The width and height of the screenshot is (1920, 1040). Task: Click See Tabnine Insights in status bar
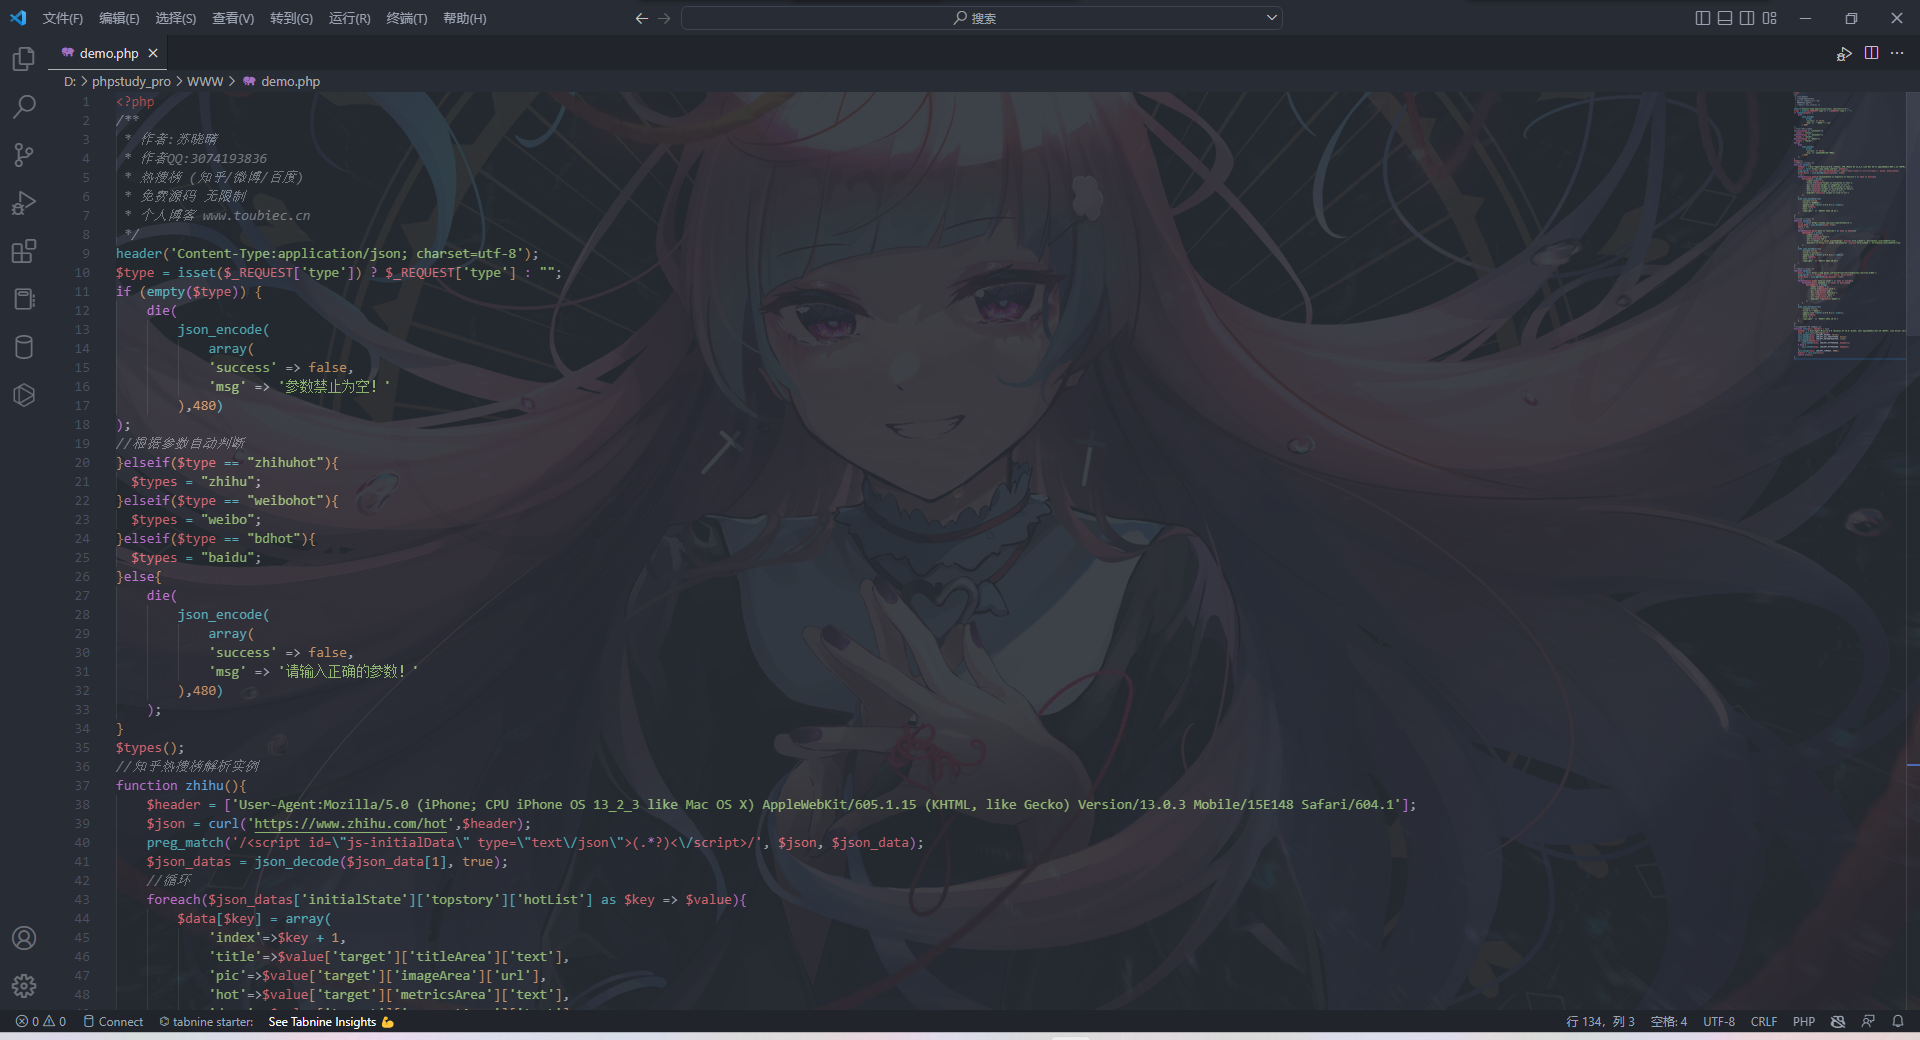tap(330, 1021)
